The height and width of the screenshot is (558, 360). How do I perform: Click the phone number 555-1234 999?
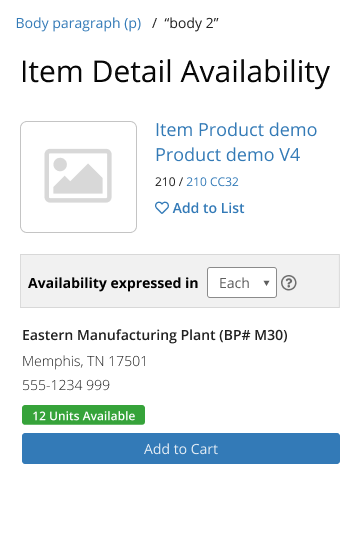click(x=66, y=385)
